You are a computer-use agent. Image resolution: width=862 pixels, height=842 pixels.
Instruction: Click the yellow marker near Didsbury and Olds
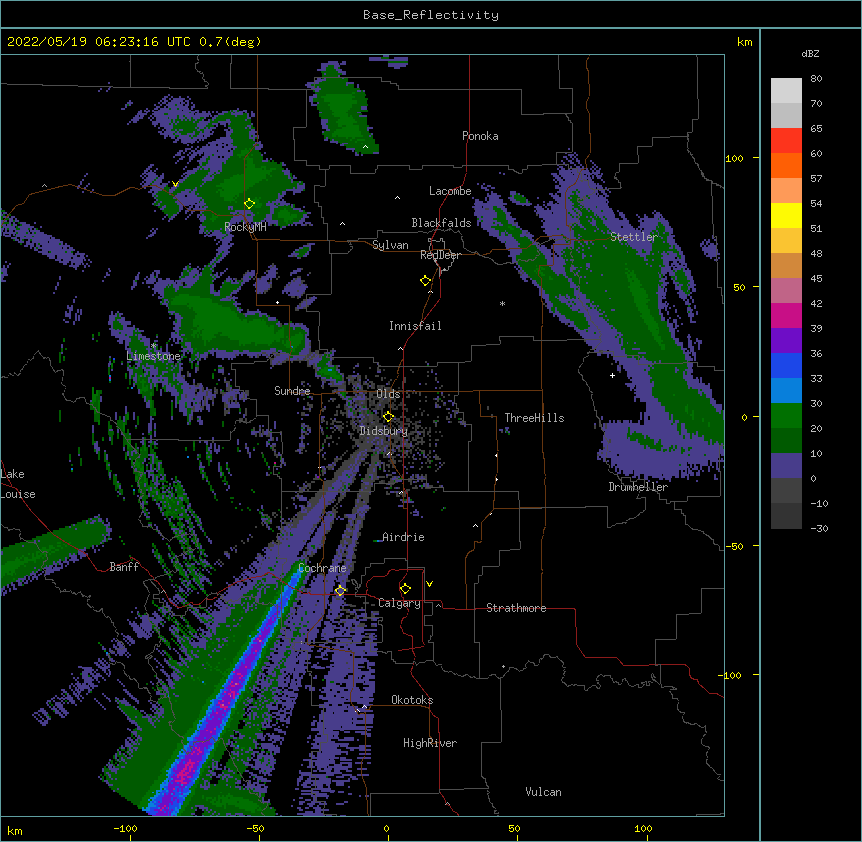[388, 417]
